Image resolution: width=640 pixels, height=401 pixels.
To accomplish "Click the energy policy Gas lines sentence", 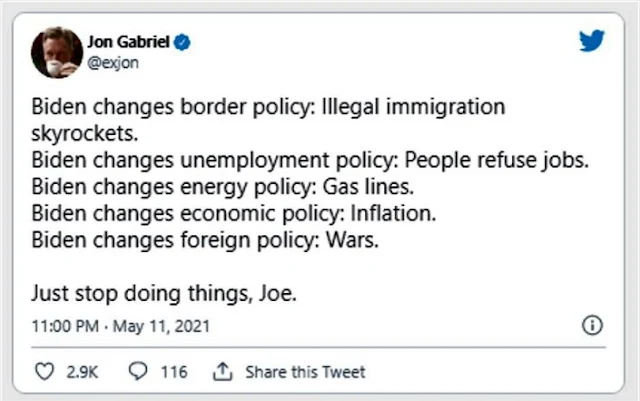I will (223, 187).
